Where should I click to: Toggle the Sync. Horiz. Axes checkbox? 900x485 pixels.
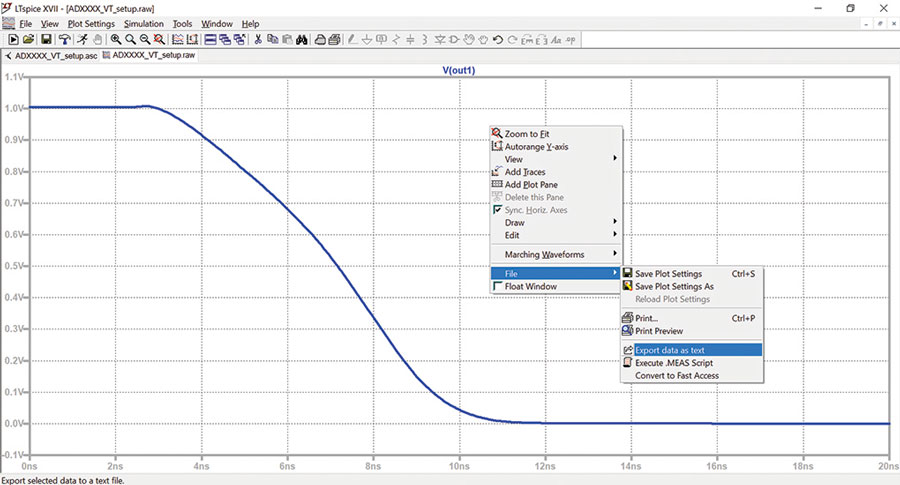(x=497, y=209)
